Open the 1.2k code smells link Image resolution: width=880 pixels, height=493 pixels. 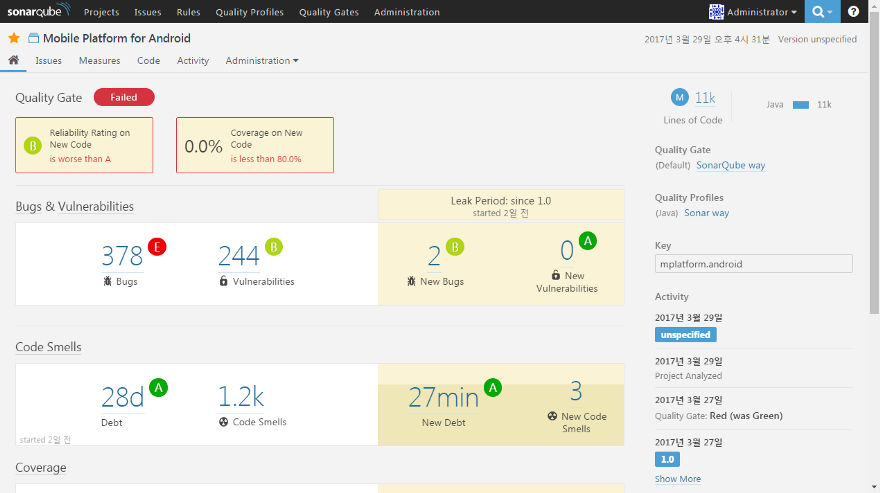241,397
